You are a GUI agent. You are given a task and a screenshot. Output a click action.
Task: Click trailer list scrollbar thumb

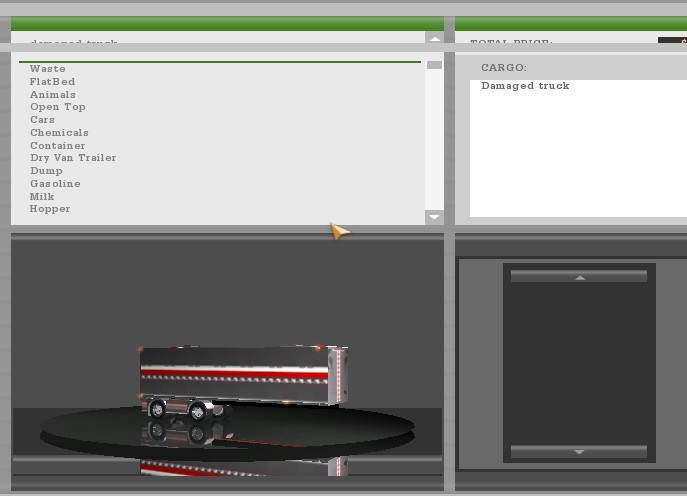pyautogui.click(x=434, y=65)
